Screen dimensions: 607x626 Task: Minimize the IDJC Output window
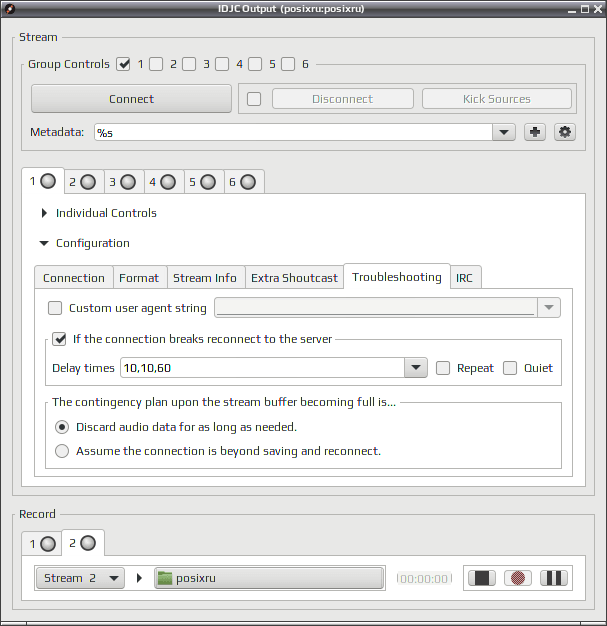tap(572, 10)
